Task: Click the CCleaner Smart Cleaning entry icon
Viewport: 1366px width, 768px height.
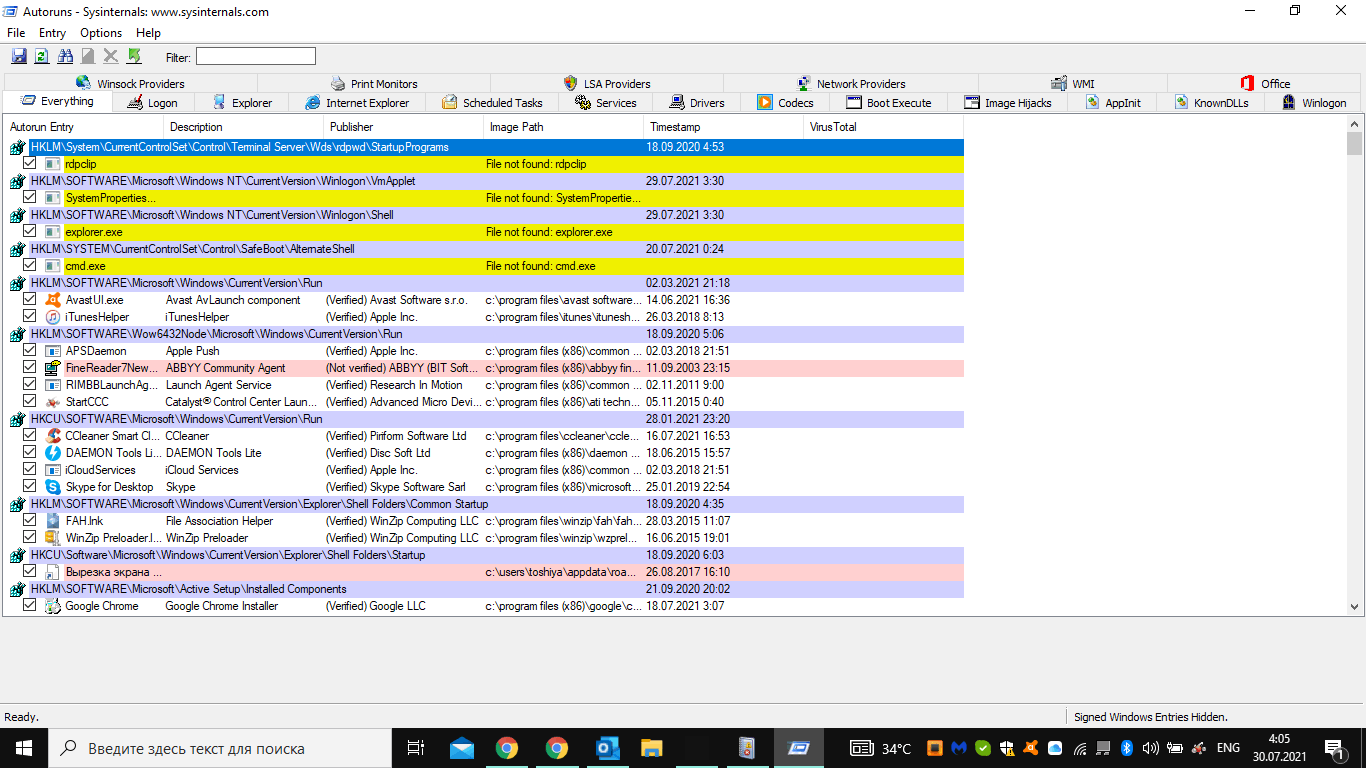Action: 53,436
